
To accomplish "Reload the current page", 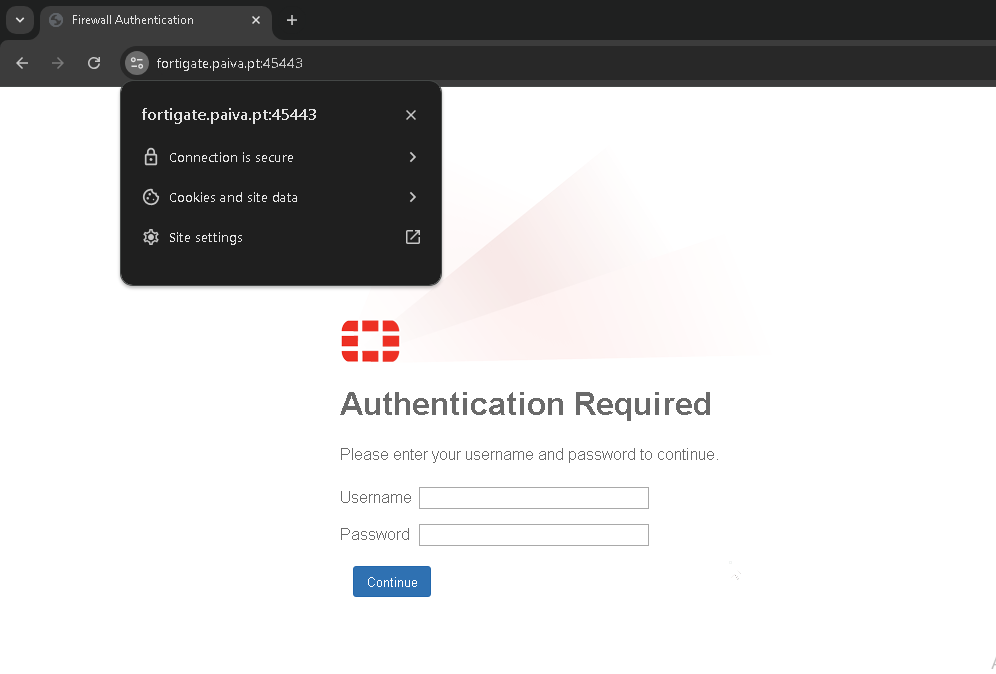I will click(x=94, y=63).
